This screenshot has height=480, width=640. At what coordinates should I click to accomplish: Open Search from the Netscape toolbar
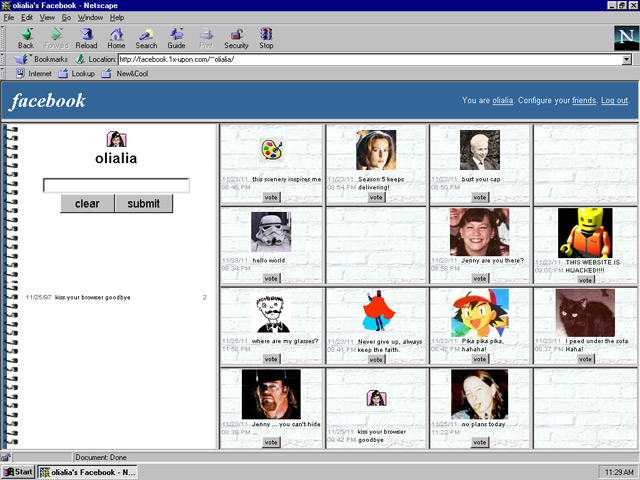[x=146, y=38]
